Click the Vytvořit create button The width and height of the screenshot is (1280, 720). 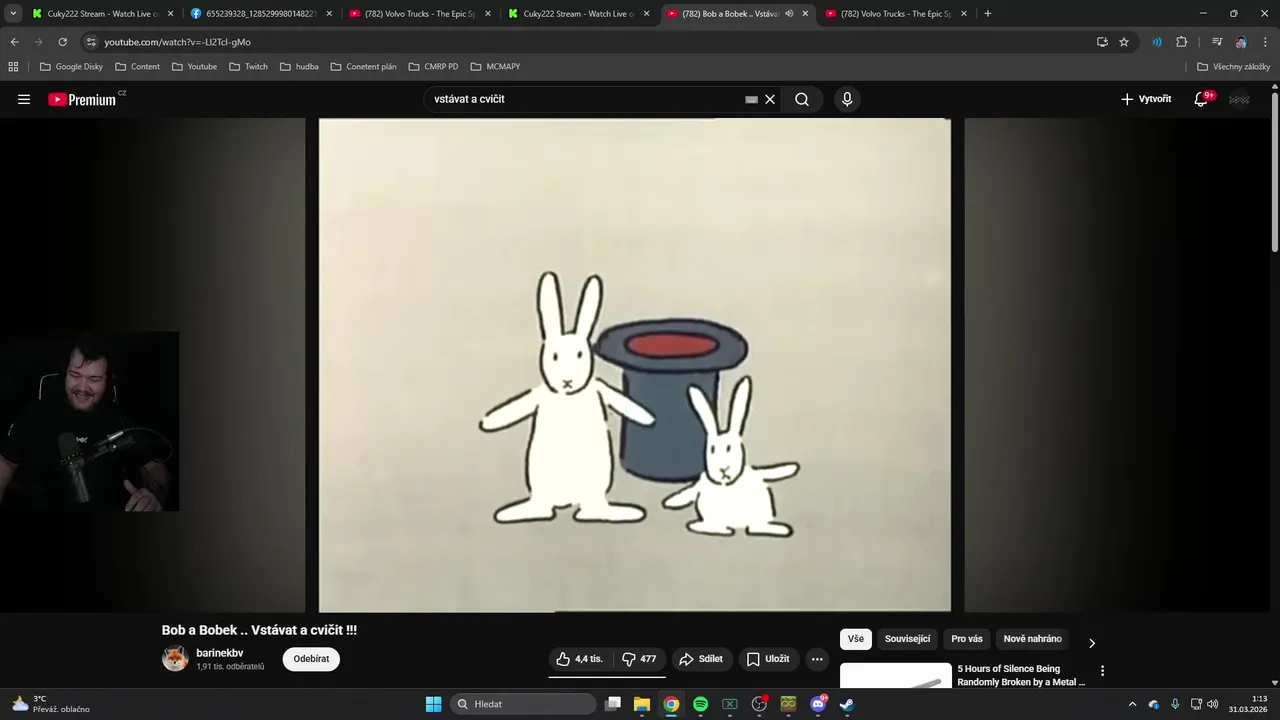pyautogui.click(x=1146, y=99)
